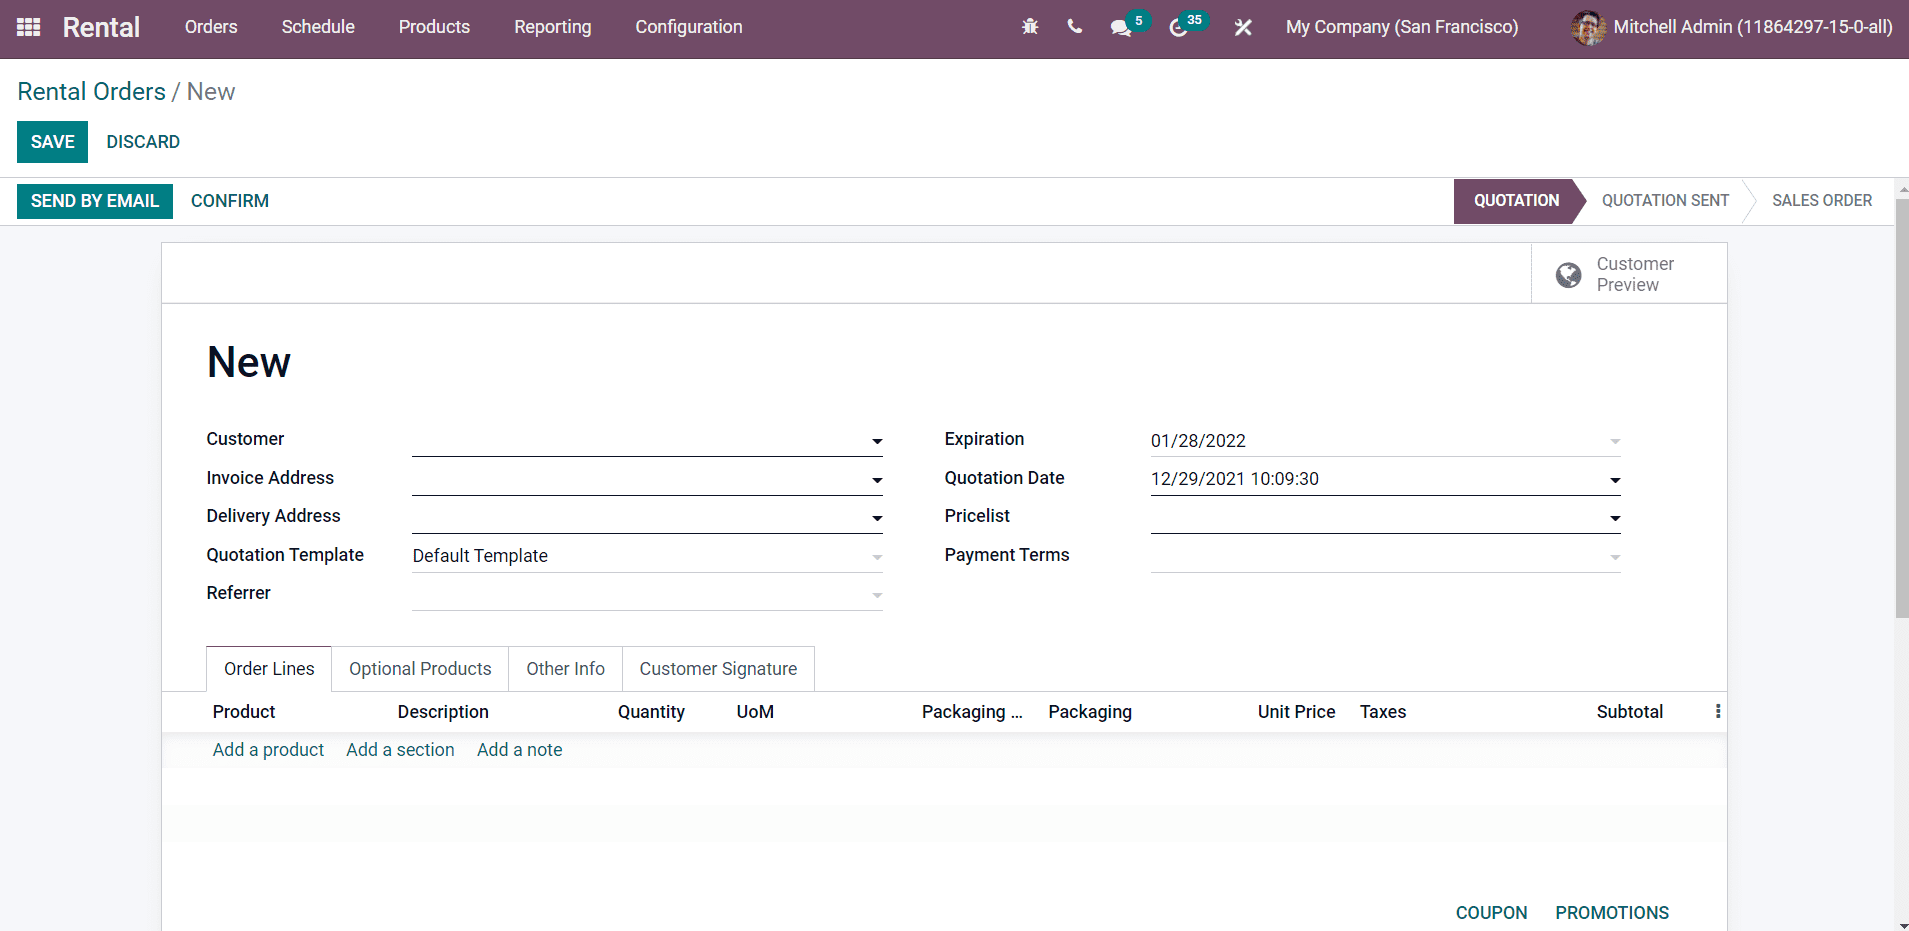
Task: Expand the Invoice Address dropdown
Action: (x=877, y=480)
